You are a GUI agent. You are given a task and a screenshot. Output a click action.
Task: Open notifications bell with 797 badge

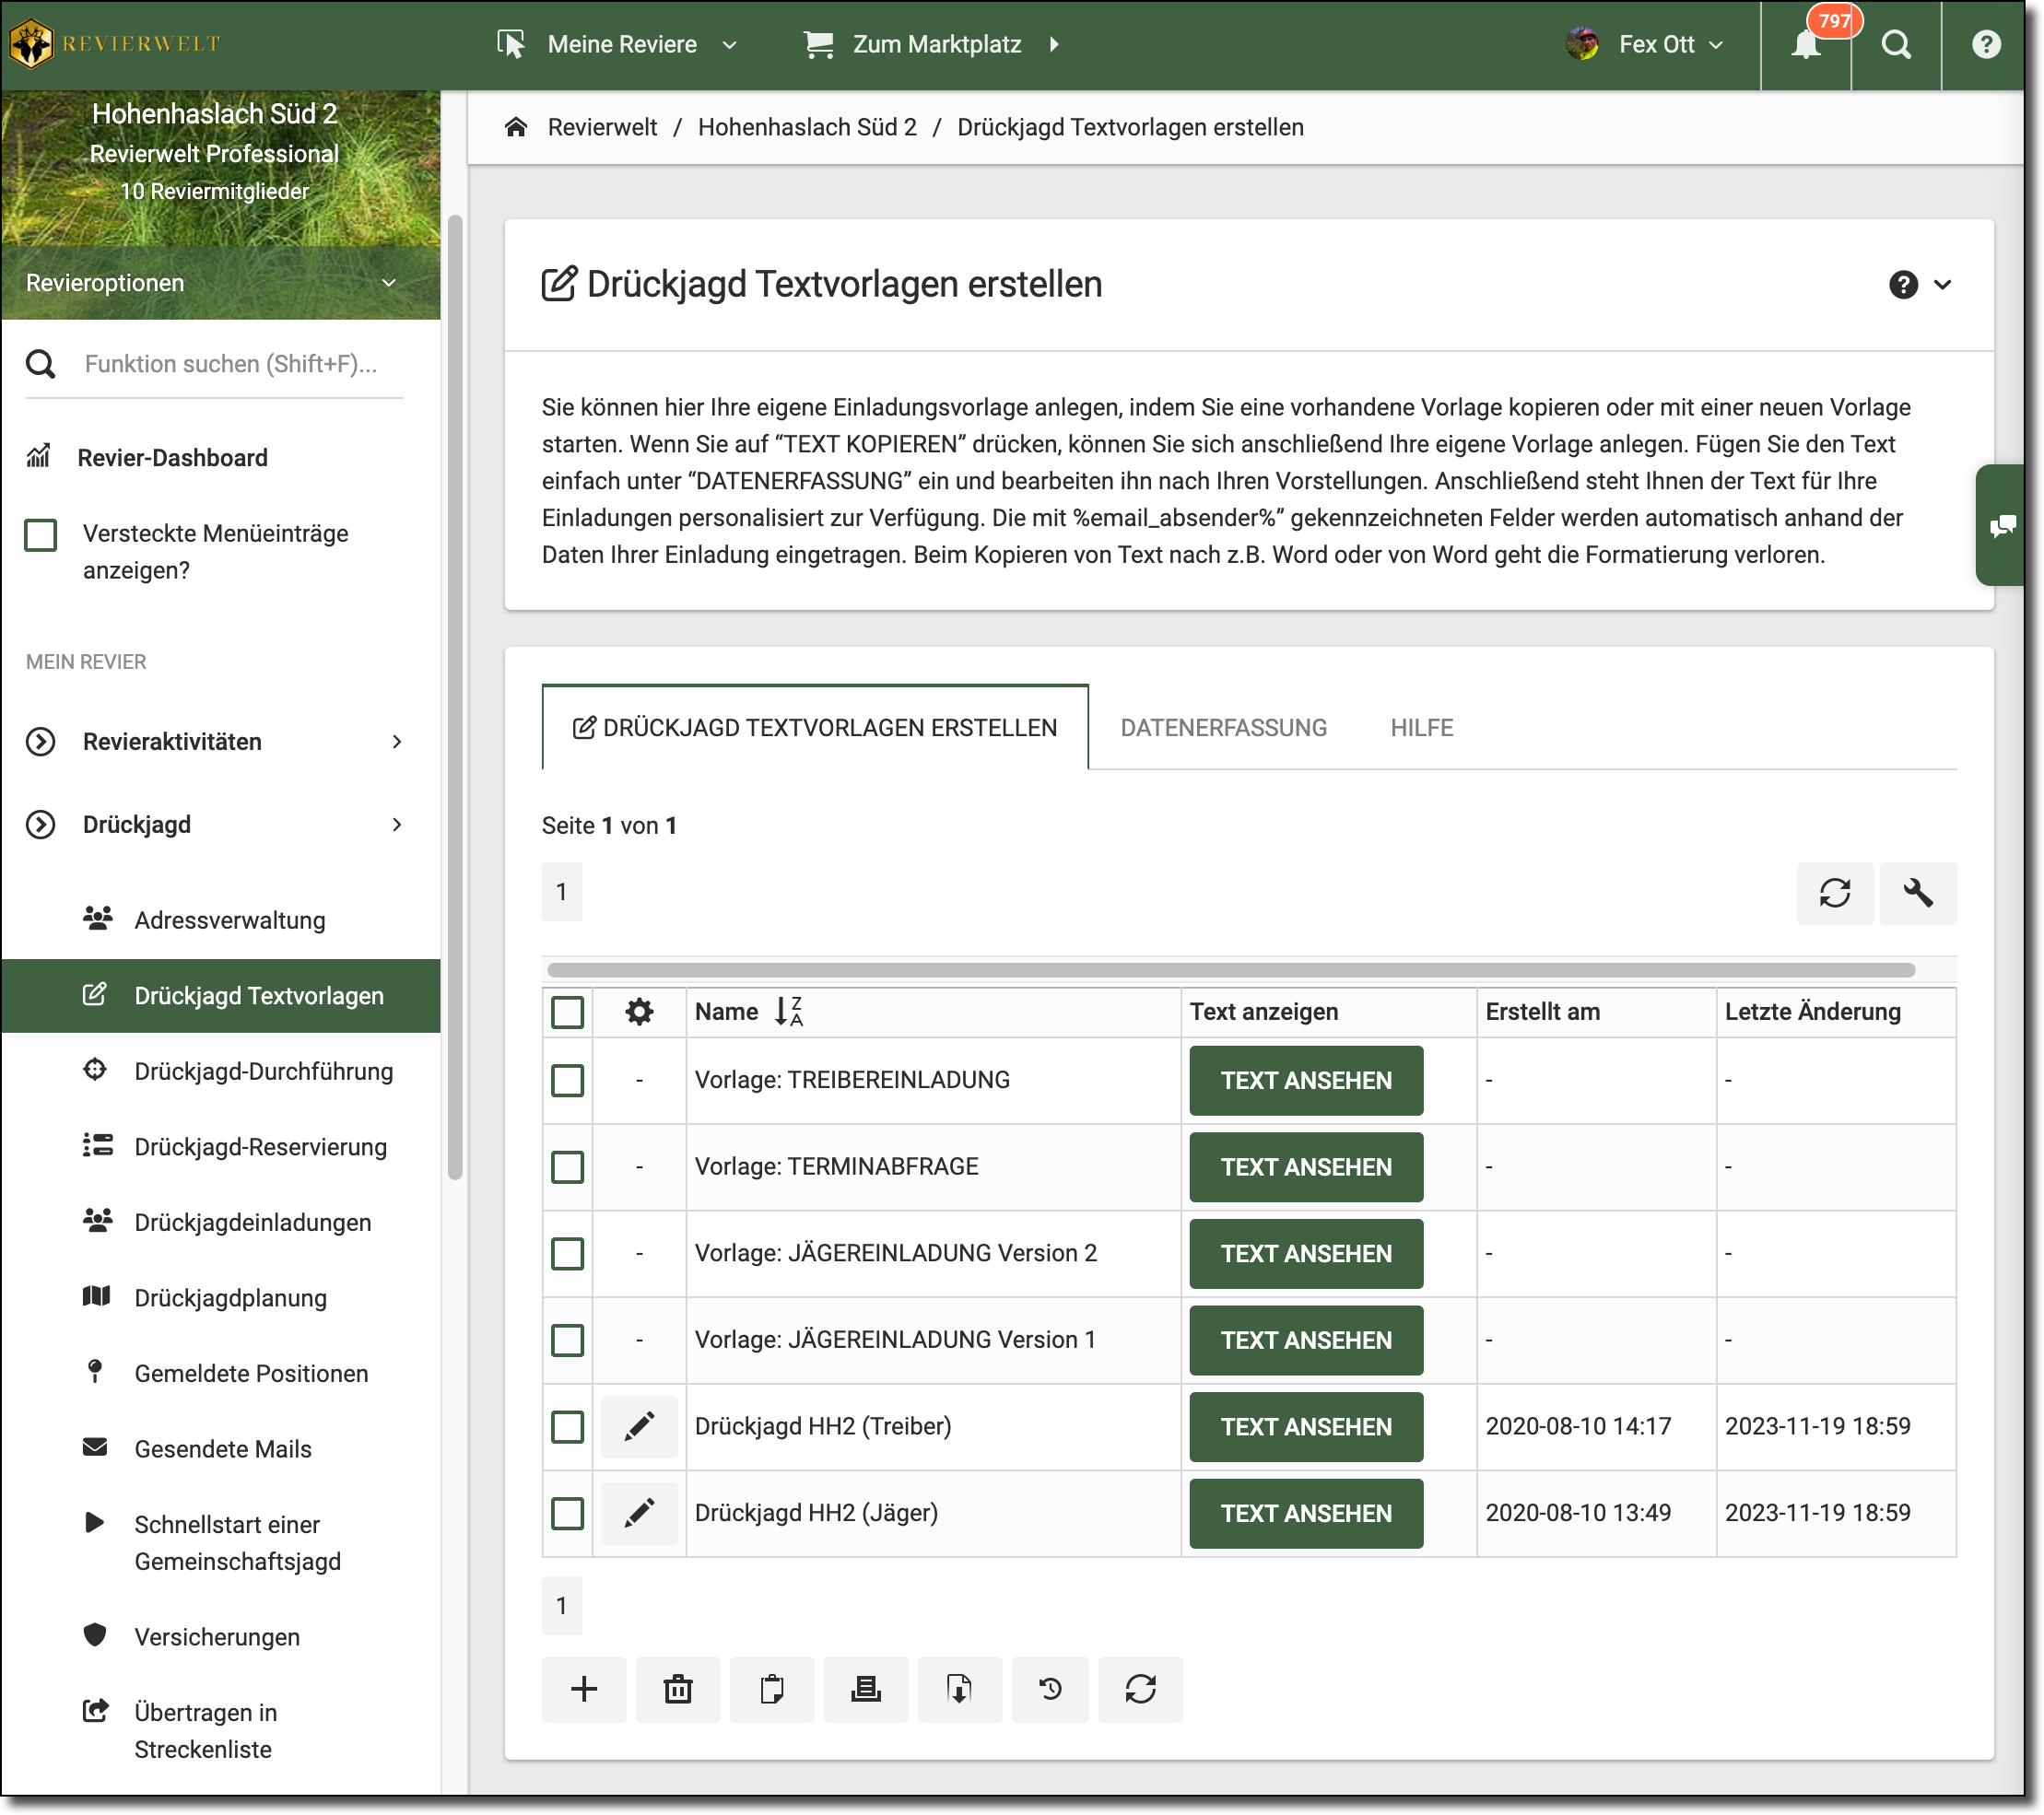point(1805,45)
